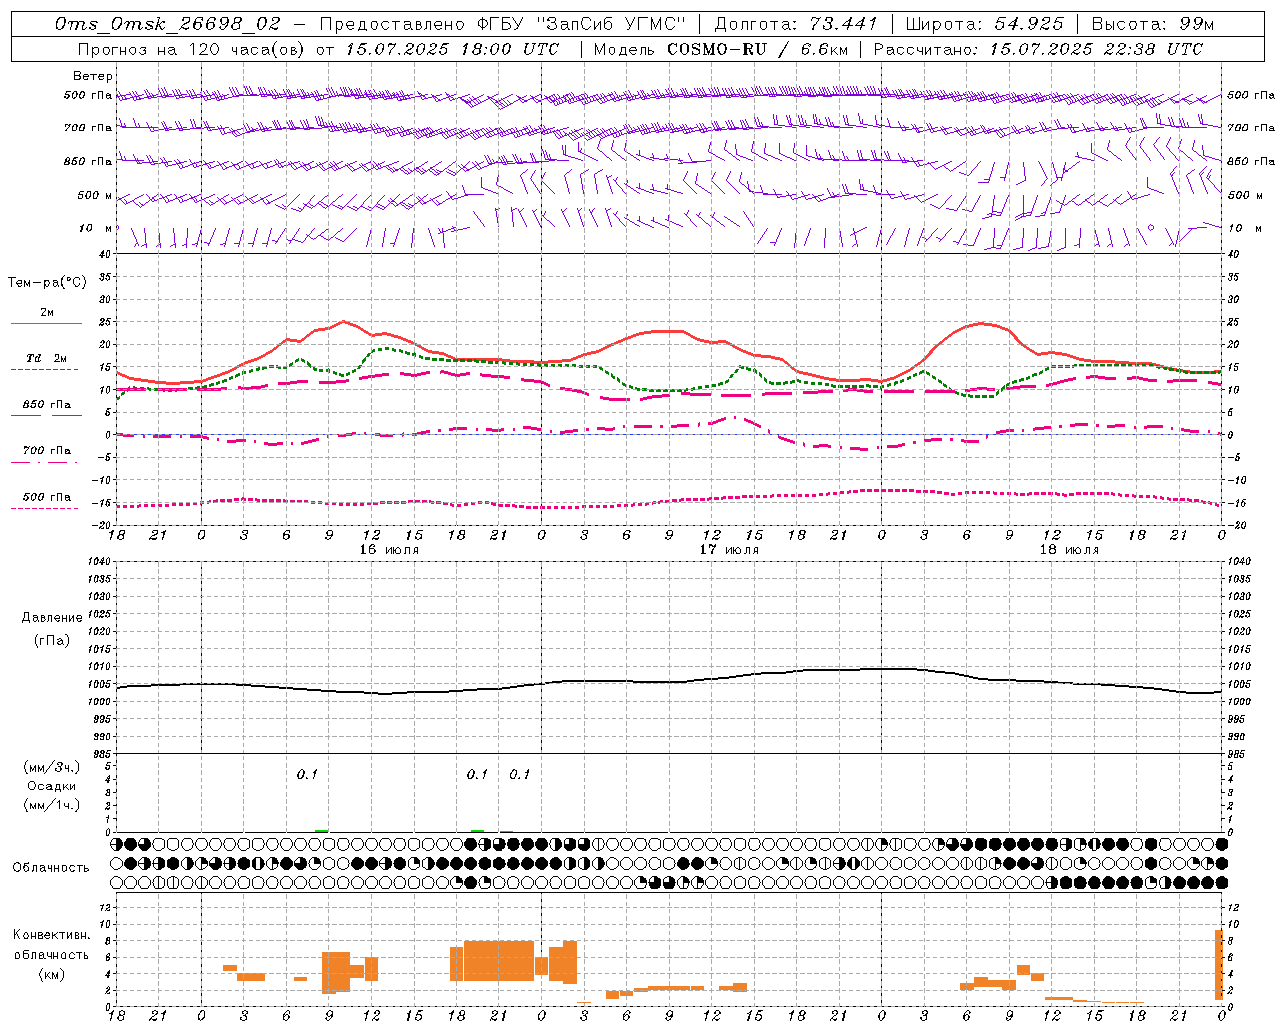Click the 17 июля date label
The image size is (1280, 1024).
click(x=729, y=550)
